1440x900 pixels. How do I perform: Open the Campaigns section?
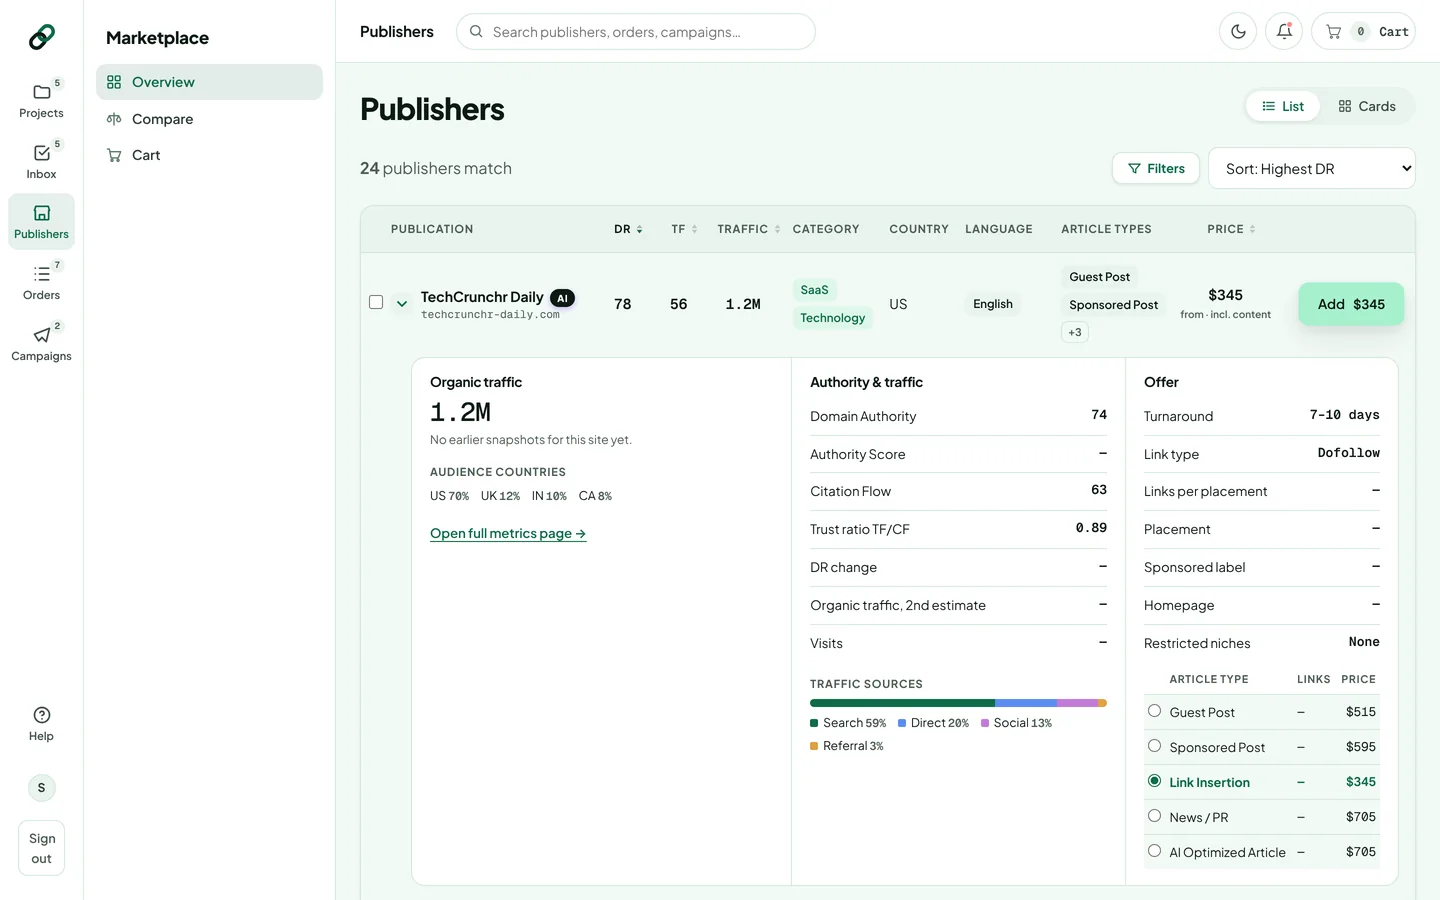coord(41,343)
